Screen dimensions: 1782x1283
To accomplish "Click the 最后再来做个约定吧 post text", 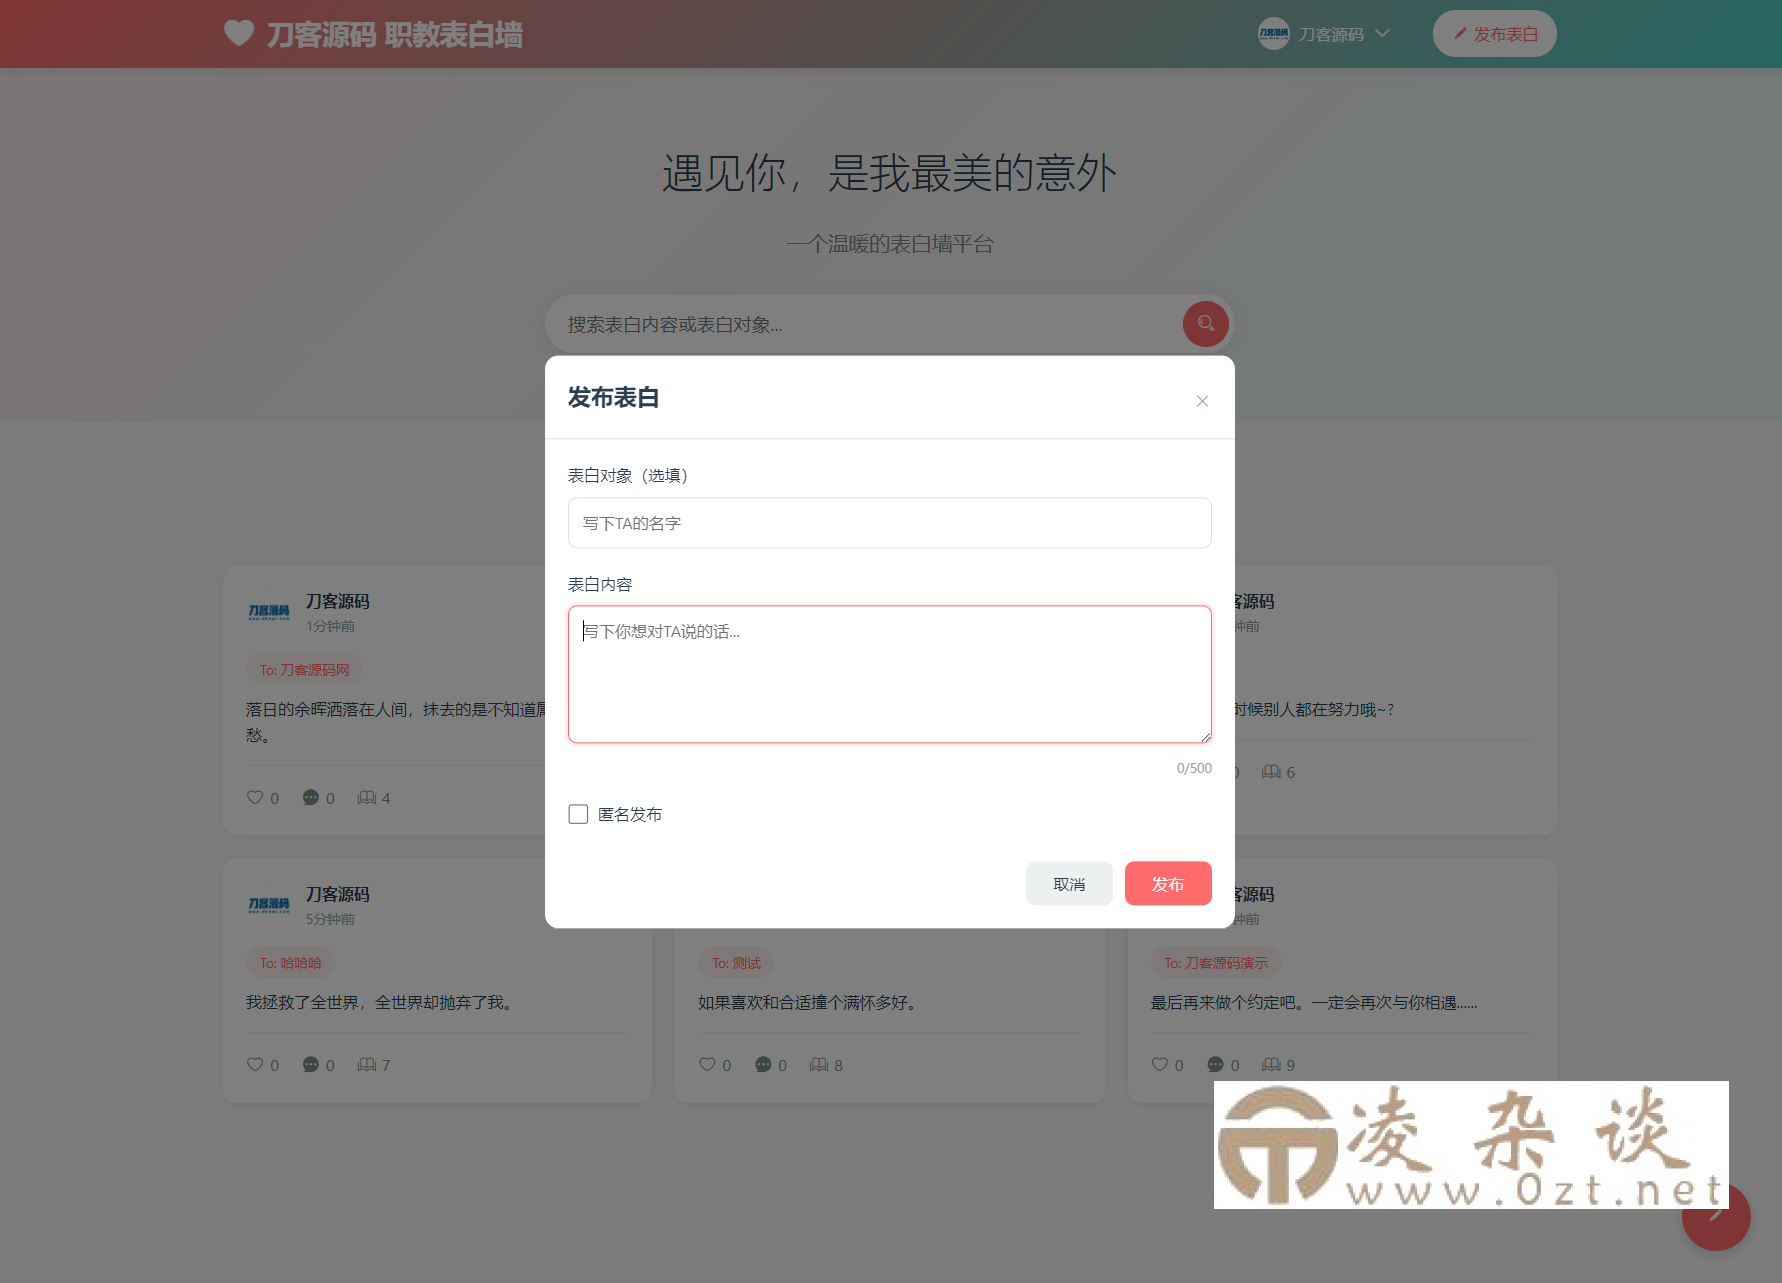I will click(x=1314, y=1002).
